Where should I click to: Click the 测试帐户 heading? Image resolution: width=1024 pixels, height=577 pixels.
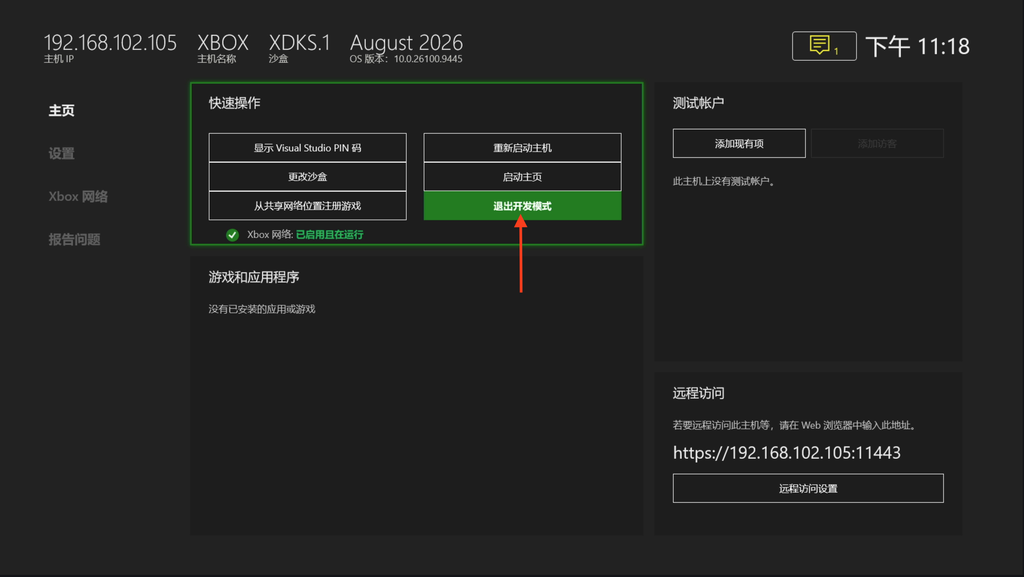698,103
